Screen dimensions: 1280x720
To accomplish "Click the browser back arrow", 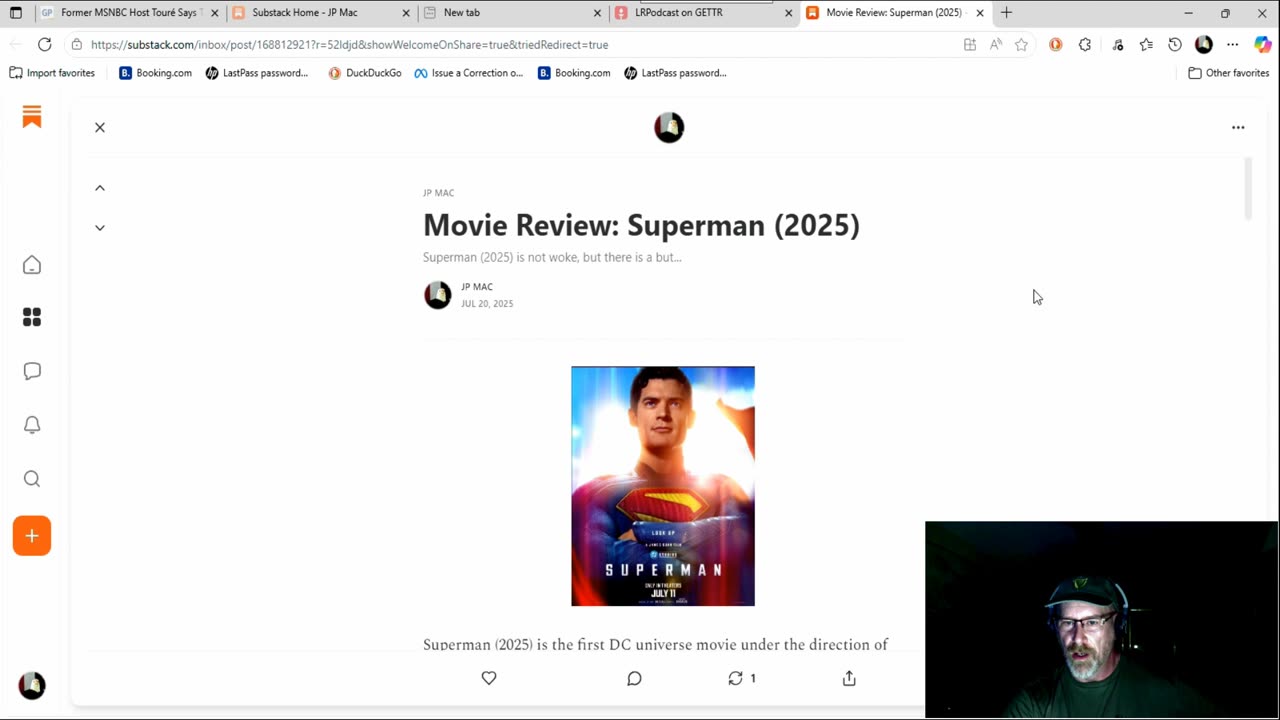I will point(15,45).
